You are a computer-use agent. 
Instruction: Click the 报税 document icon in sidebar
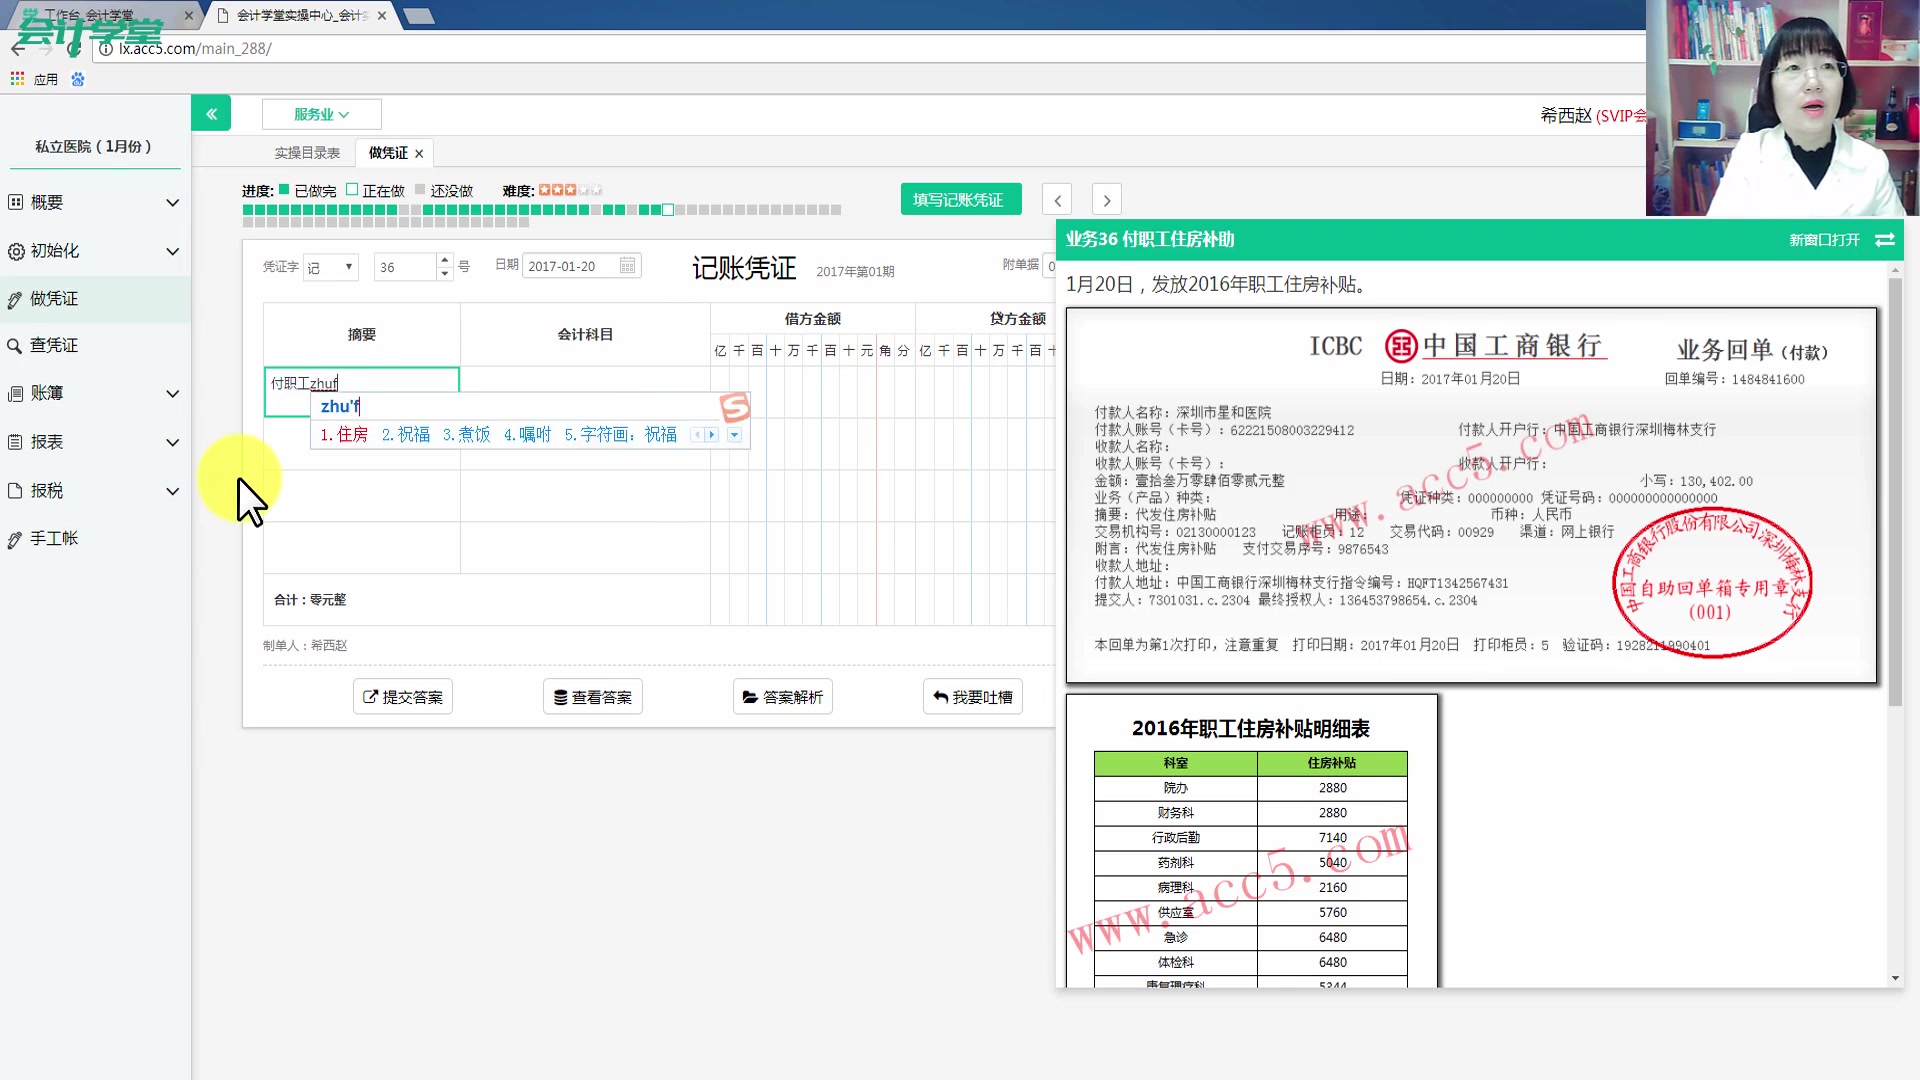[x=14, y=490]
